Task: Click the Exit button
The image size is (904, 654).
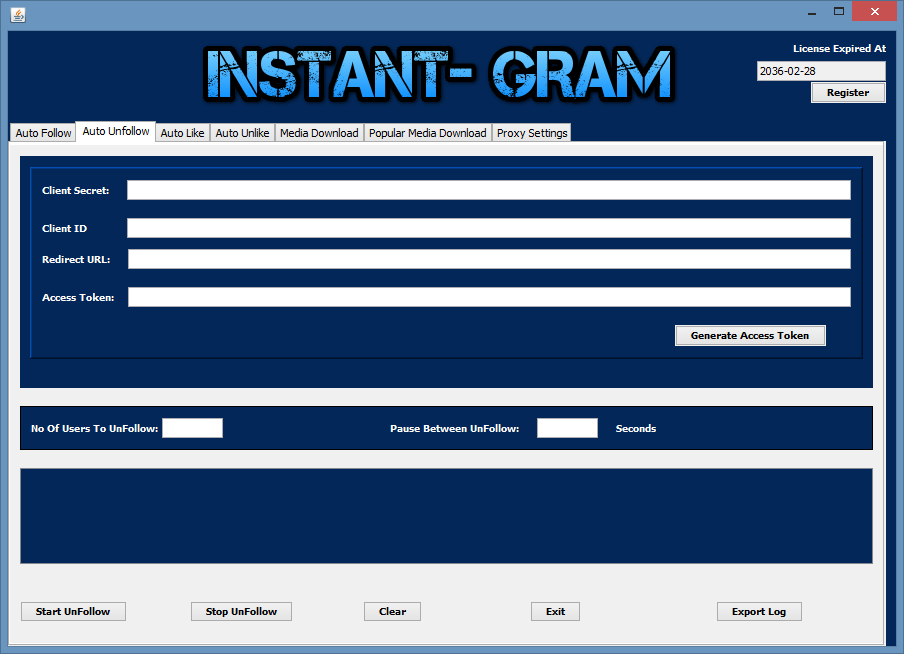Action: (555, 611)
